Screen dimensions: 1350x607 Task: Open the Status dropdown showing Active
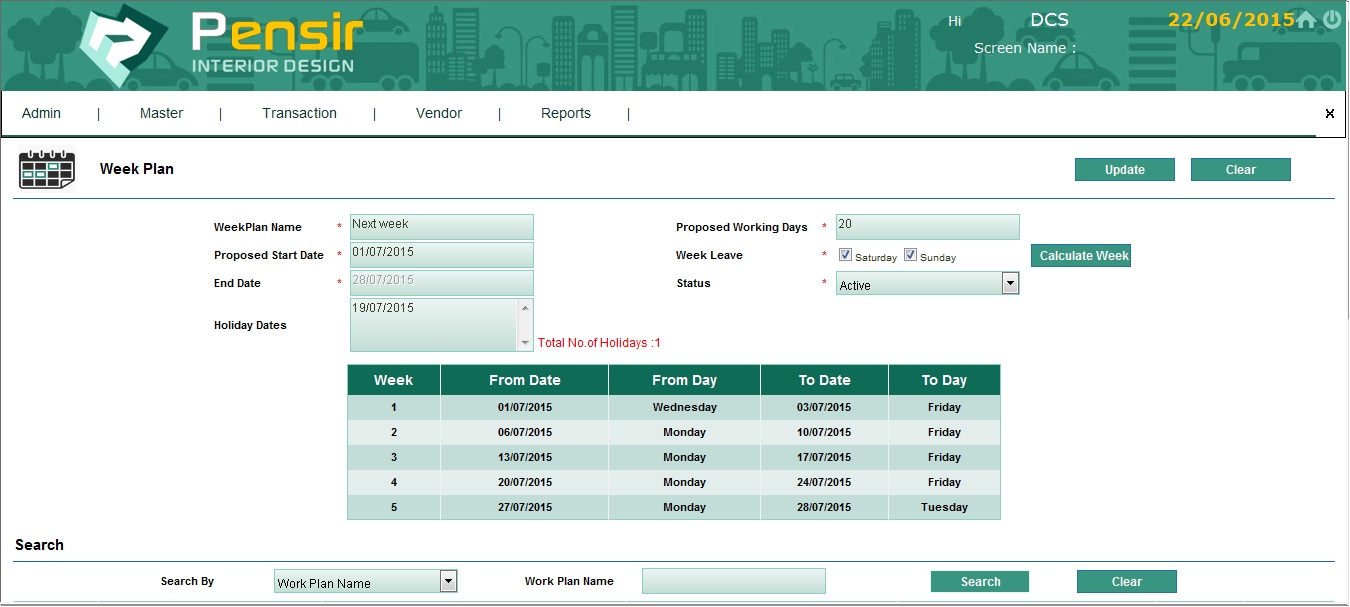coord(927,285)
